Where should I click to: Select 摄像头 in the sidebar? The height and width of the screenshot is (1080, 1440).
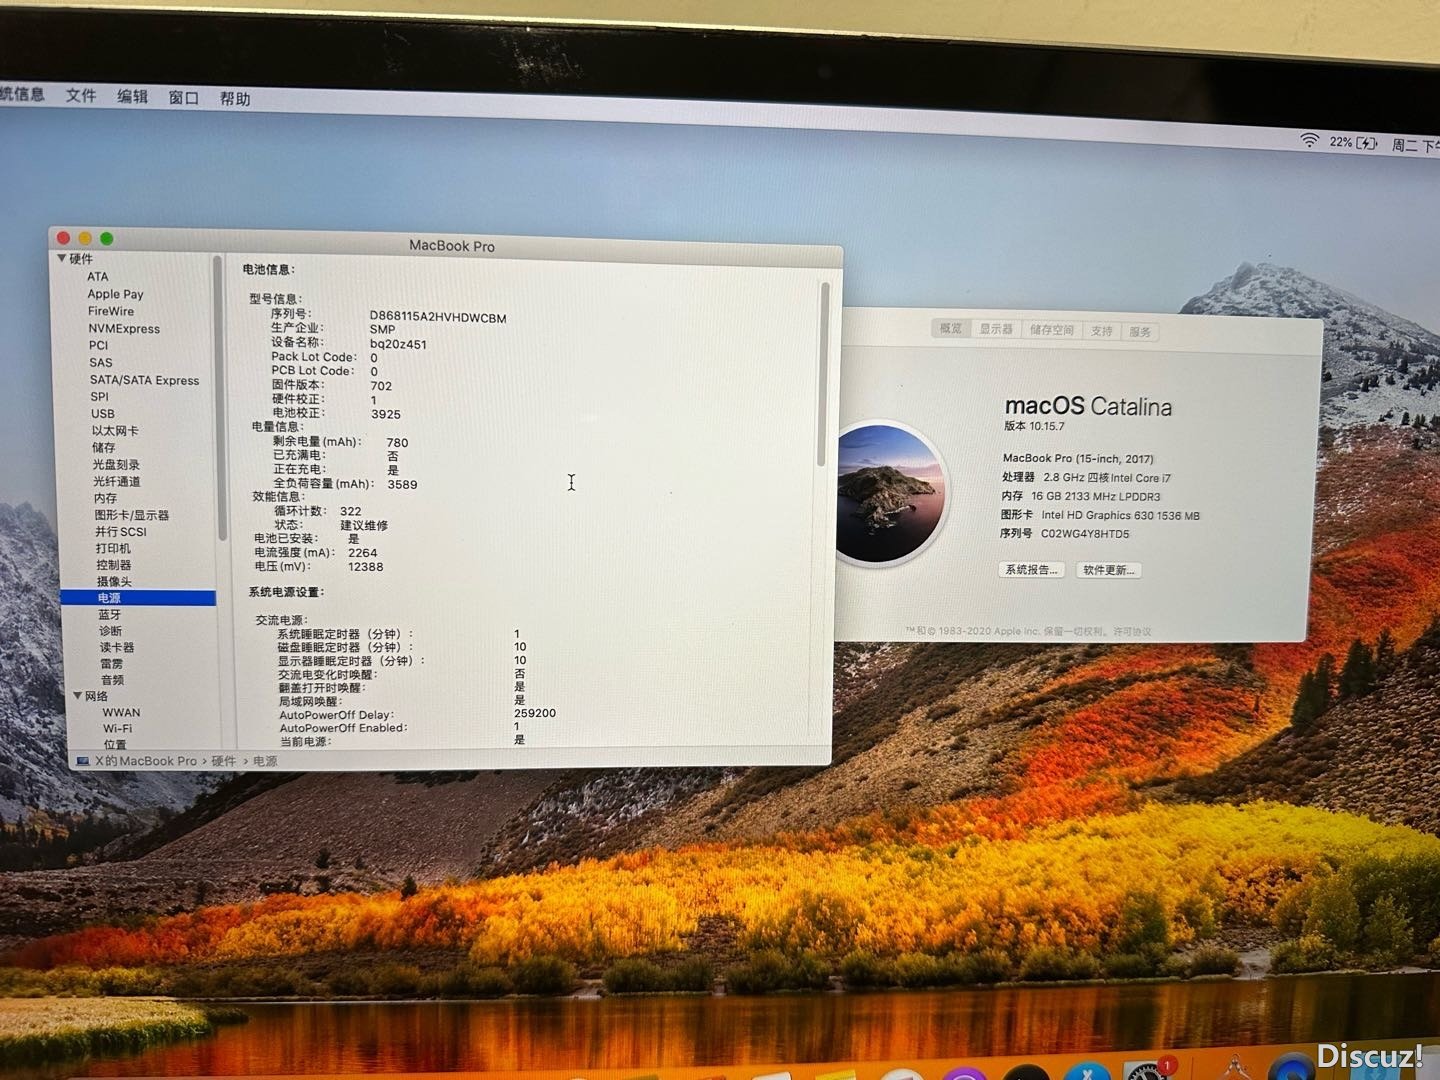(x=114, y=581)
